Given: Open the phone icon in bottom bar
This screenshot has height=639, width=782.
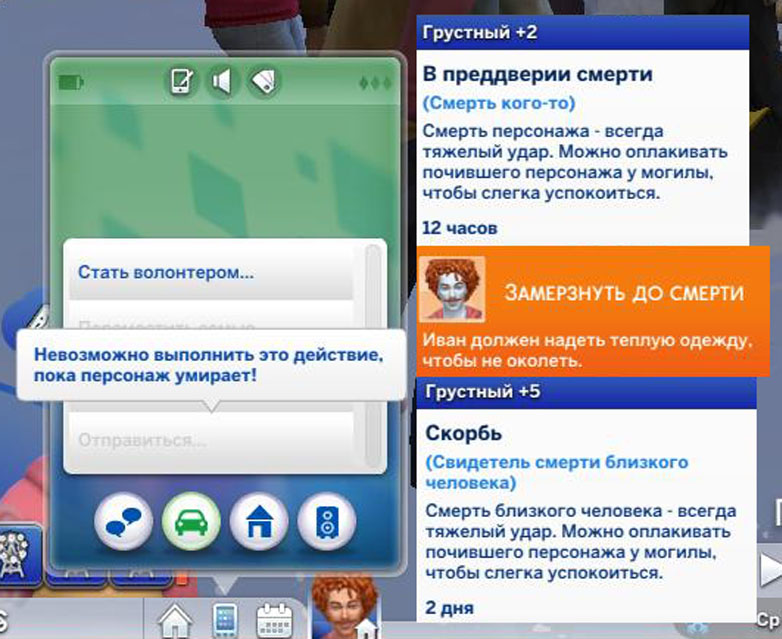Looking at the screenshot, I should point(224,621).
